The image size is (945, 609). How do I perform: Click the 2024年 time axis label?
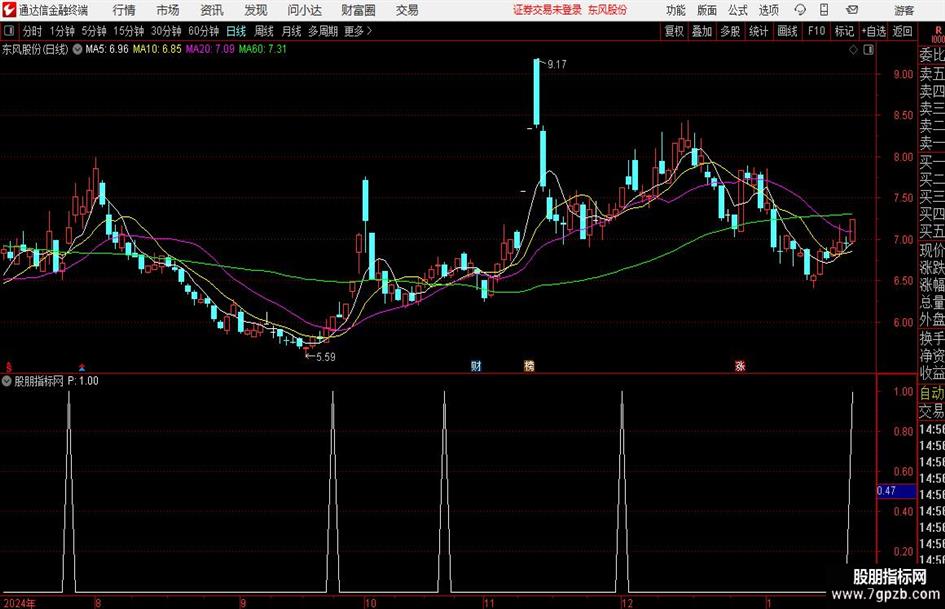coord(19,603)
